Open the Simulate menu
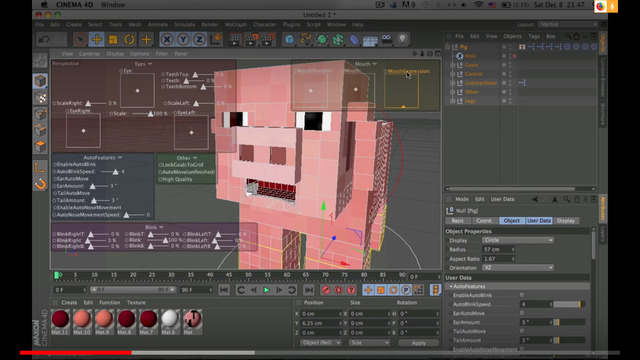640x360 pixels. tap(184, 24)
